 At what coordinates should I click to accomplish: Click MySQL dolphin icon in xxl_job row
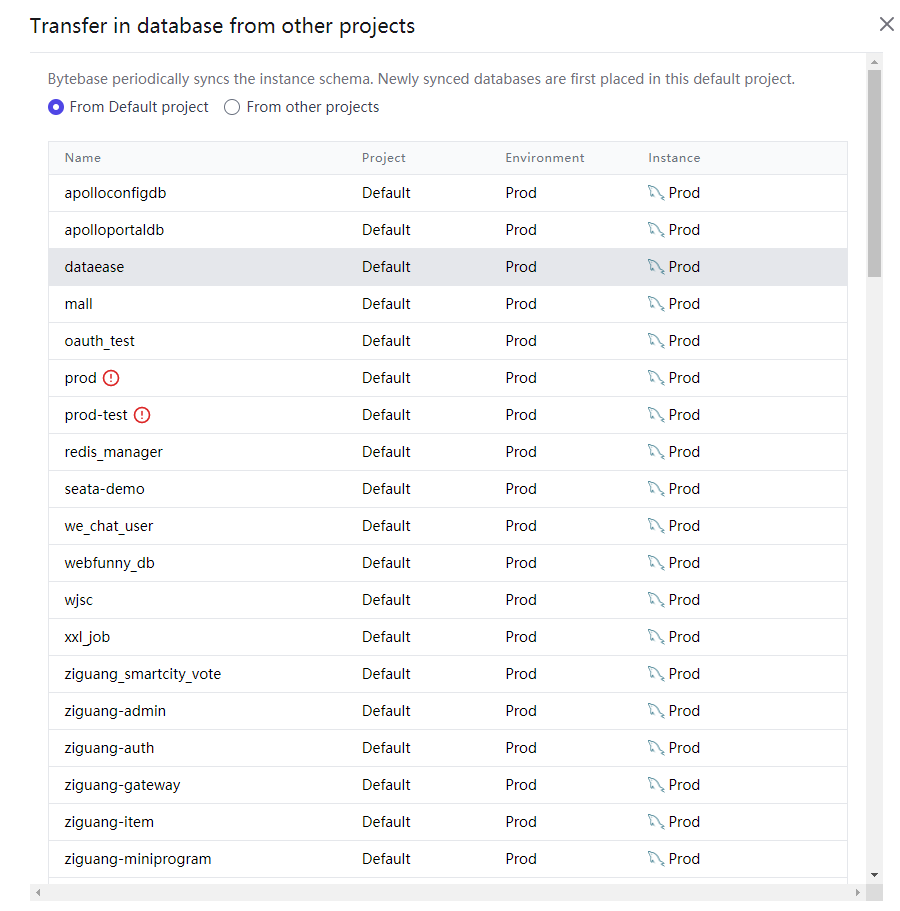(656, 637)
